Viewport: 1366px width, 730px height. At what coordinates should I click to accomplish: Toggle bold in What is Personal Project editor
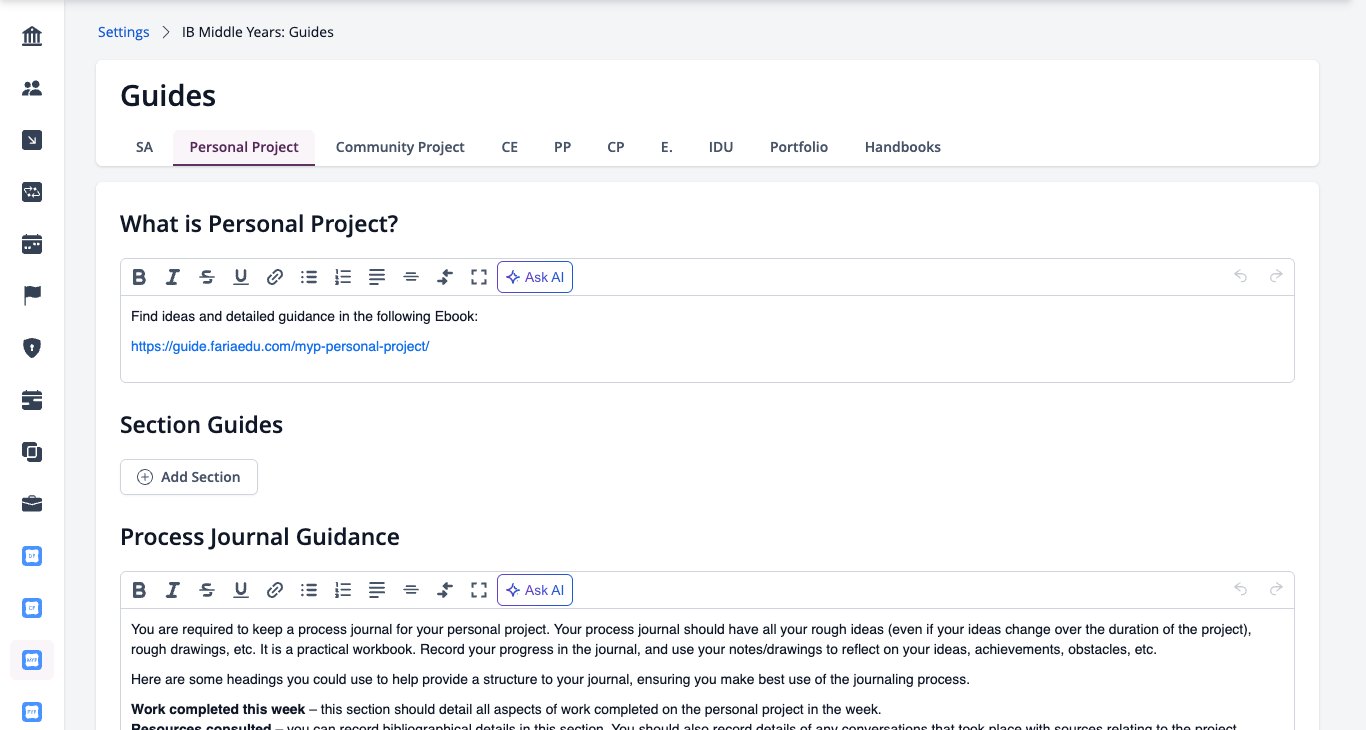[139, 277]
